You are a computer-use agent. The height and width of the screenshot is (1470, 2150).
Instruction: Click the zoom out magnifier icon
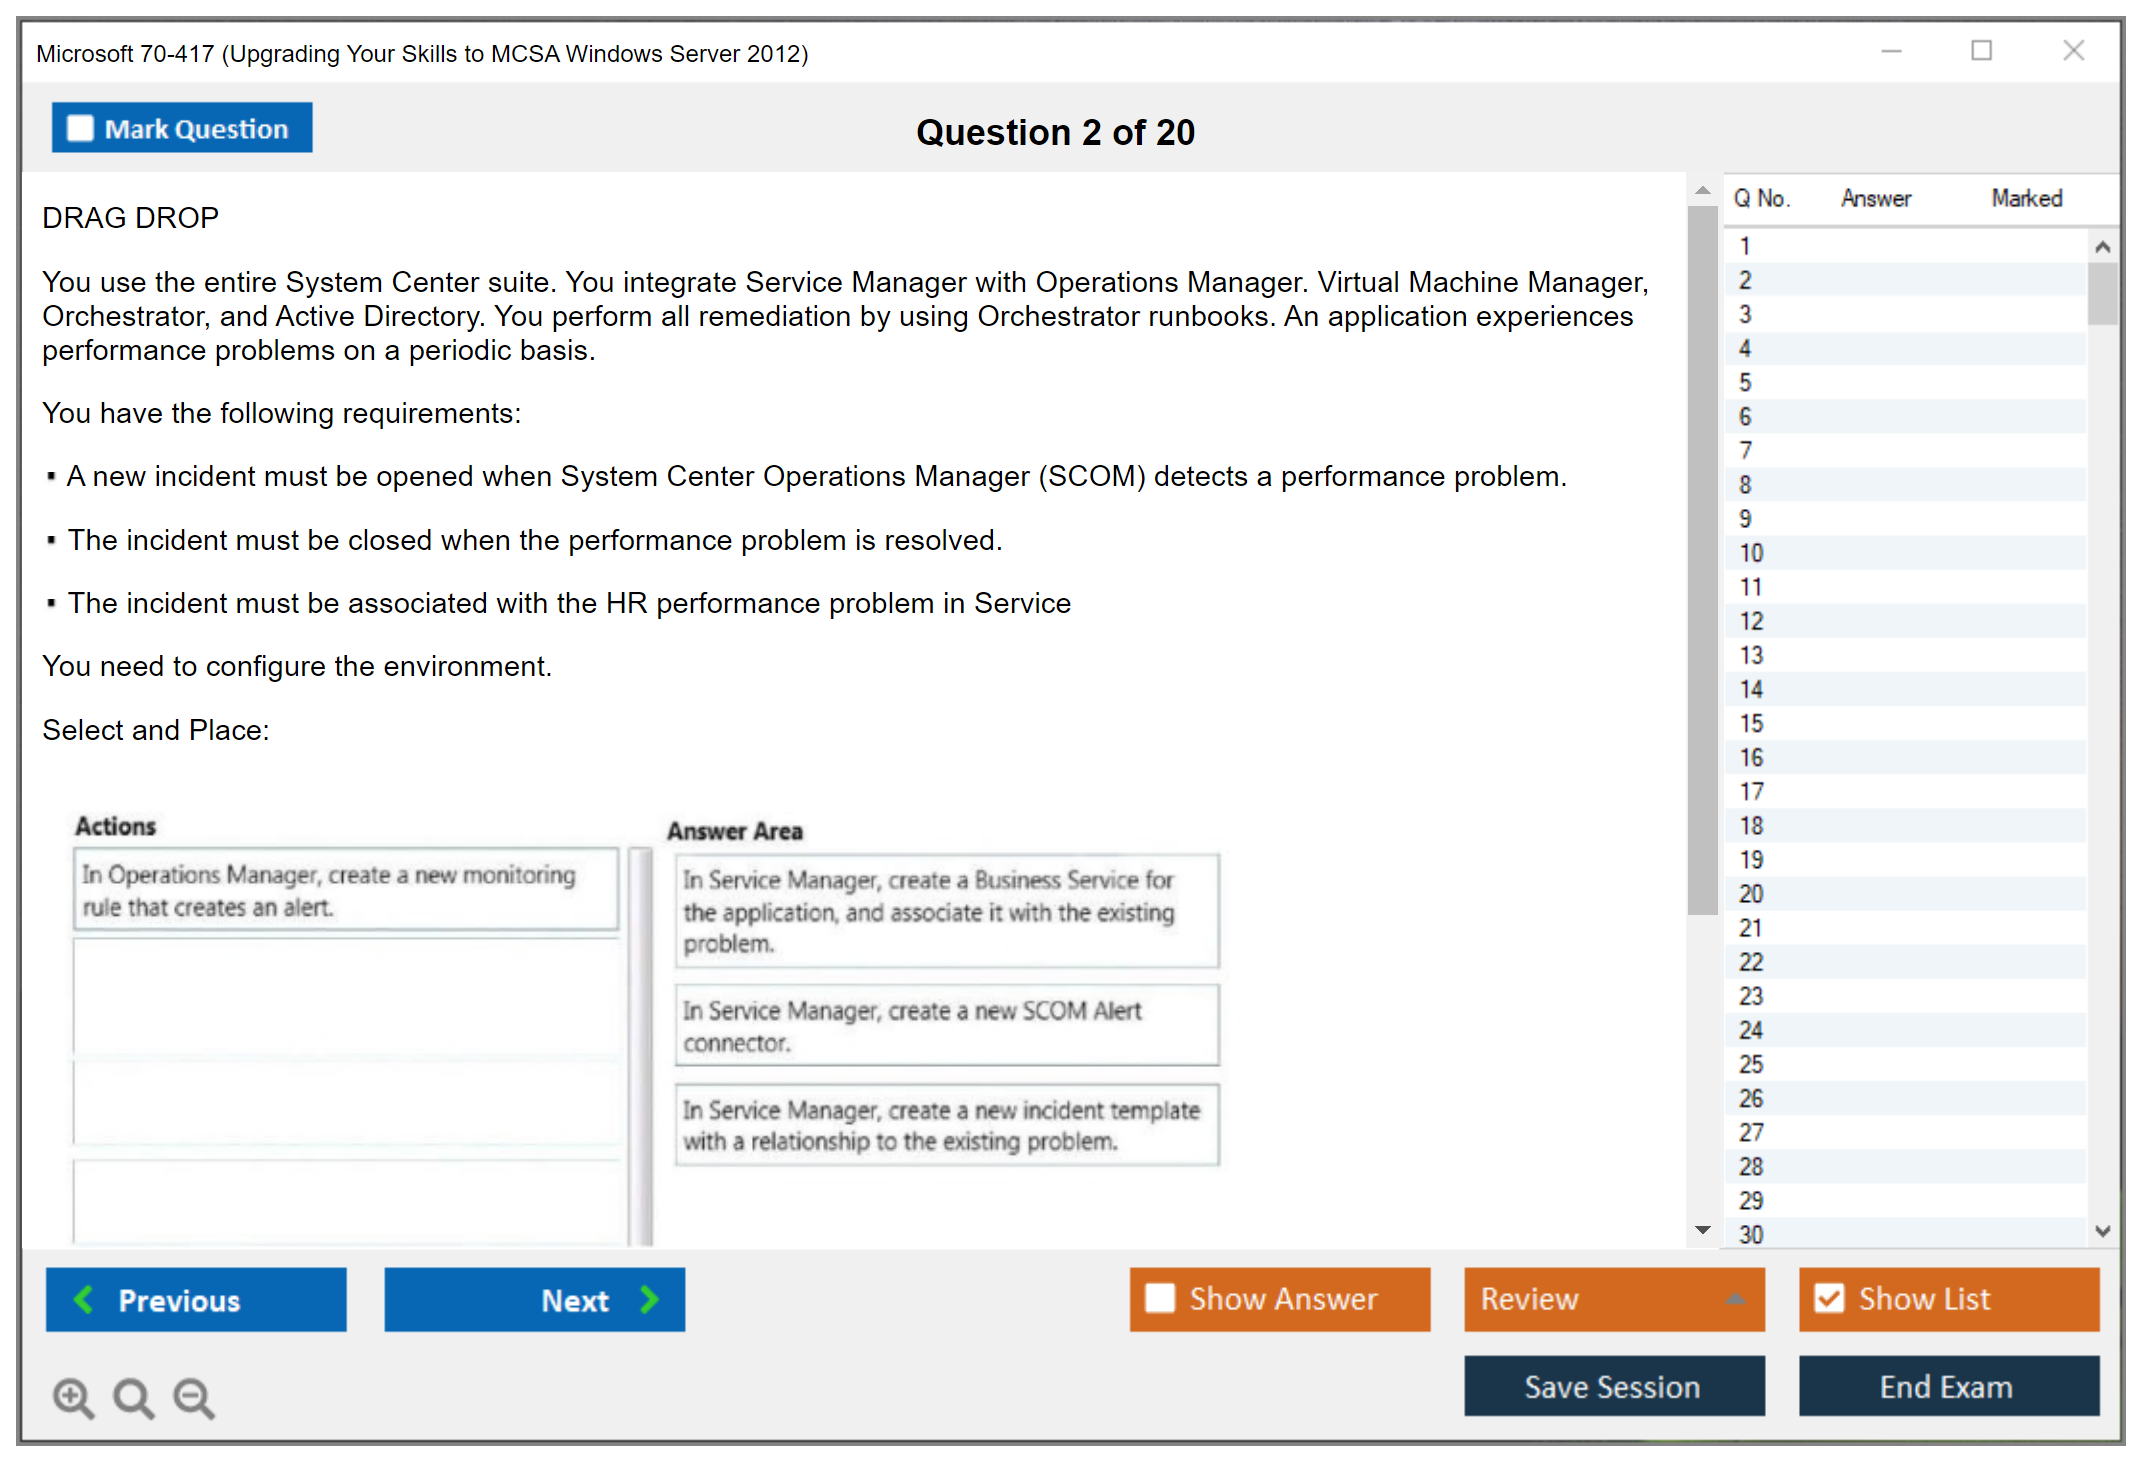tap(194, 1397)
